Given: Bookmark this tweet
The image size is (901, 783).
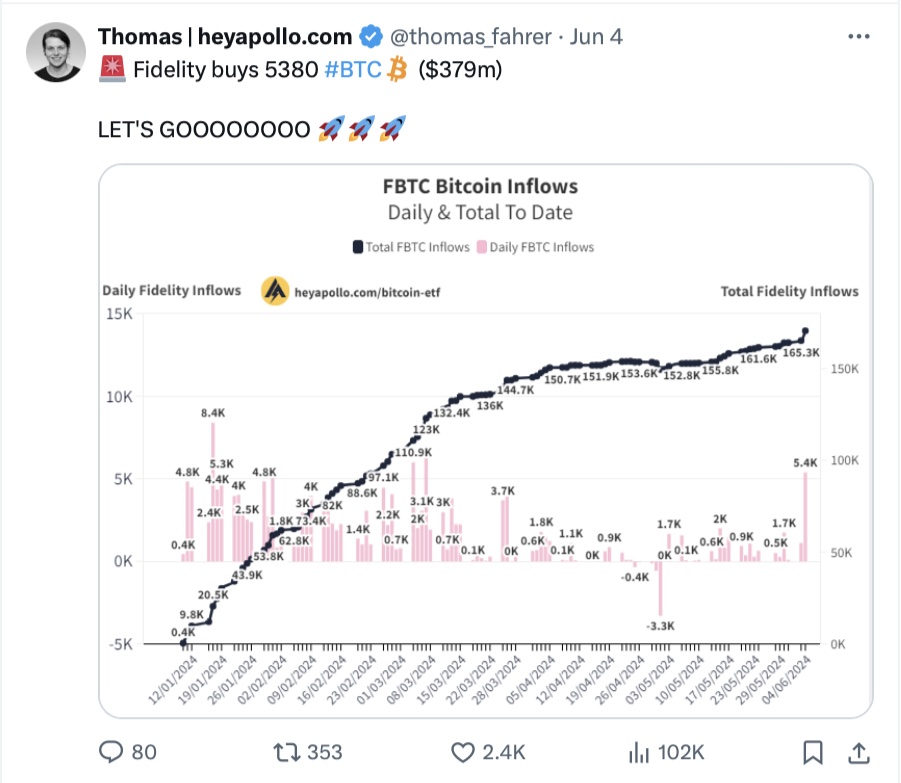Looking at the screenshot, I should tap(813, 752).
